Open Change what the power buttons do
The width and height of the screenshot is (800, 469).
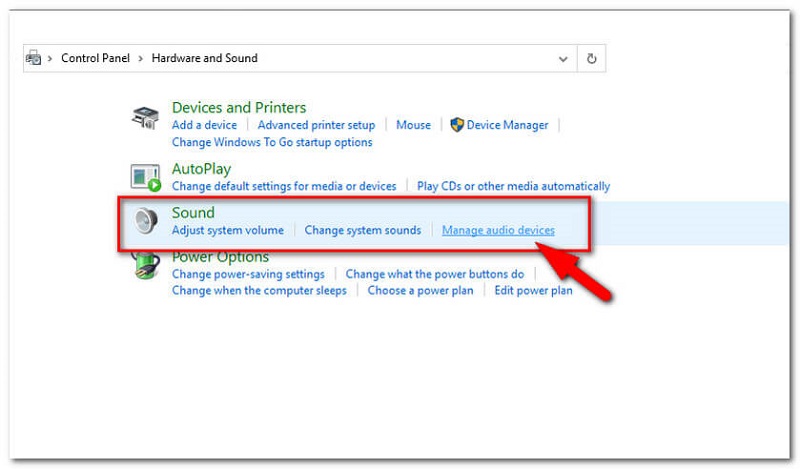[x=434, y=274]
